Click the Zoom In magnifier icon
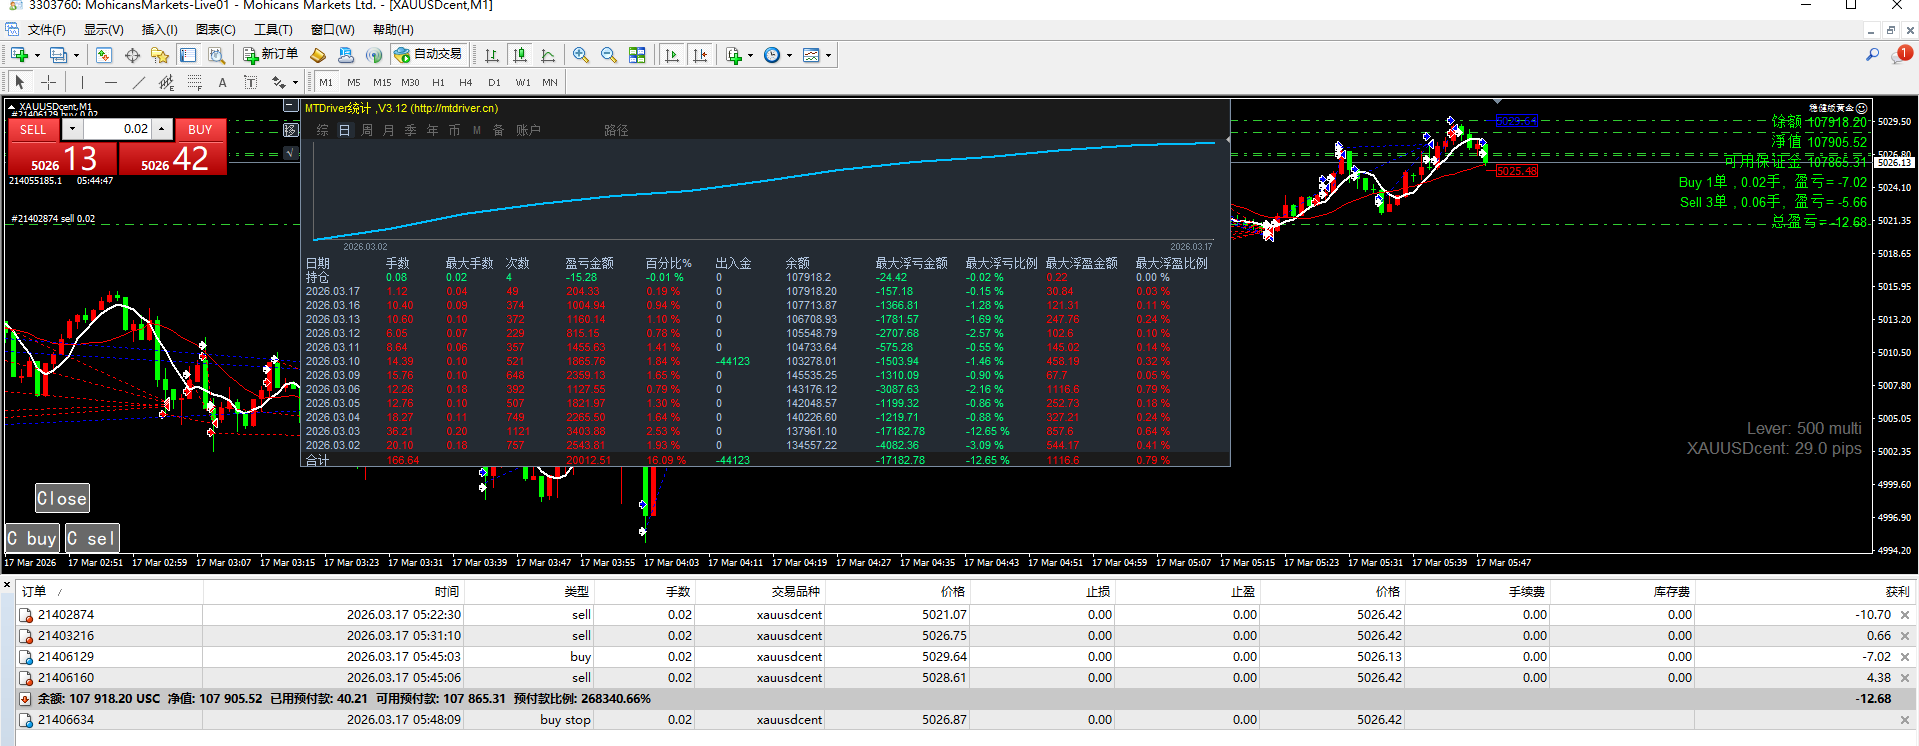 [581, 55]
